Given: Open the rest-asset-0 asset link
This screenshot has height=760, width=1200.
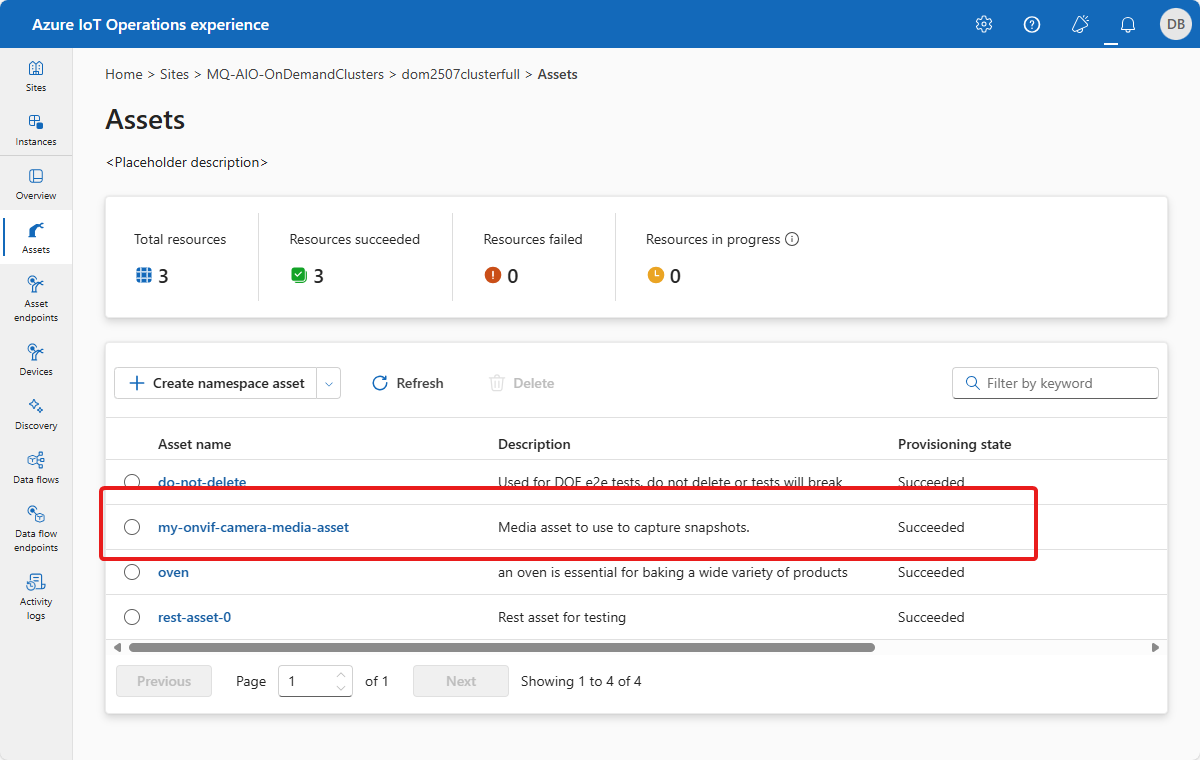Looking at the screenshot, I should (x=194, y=617).
